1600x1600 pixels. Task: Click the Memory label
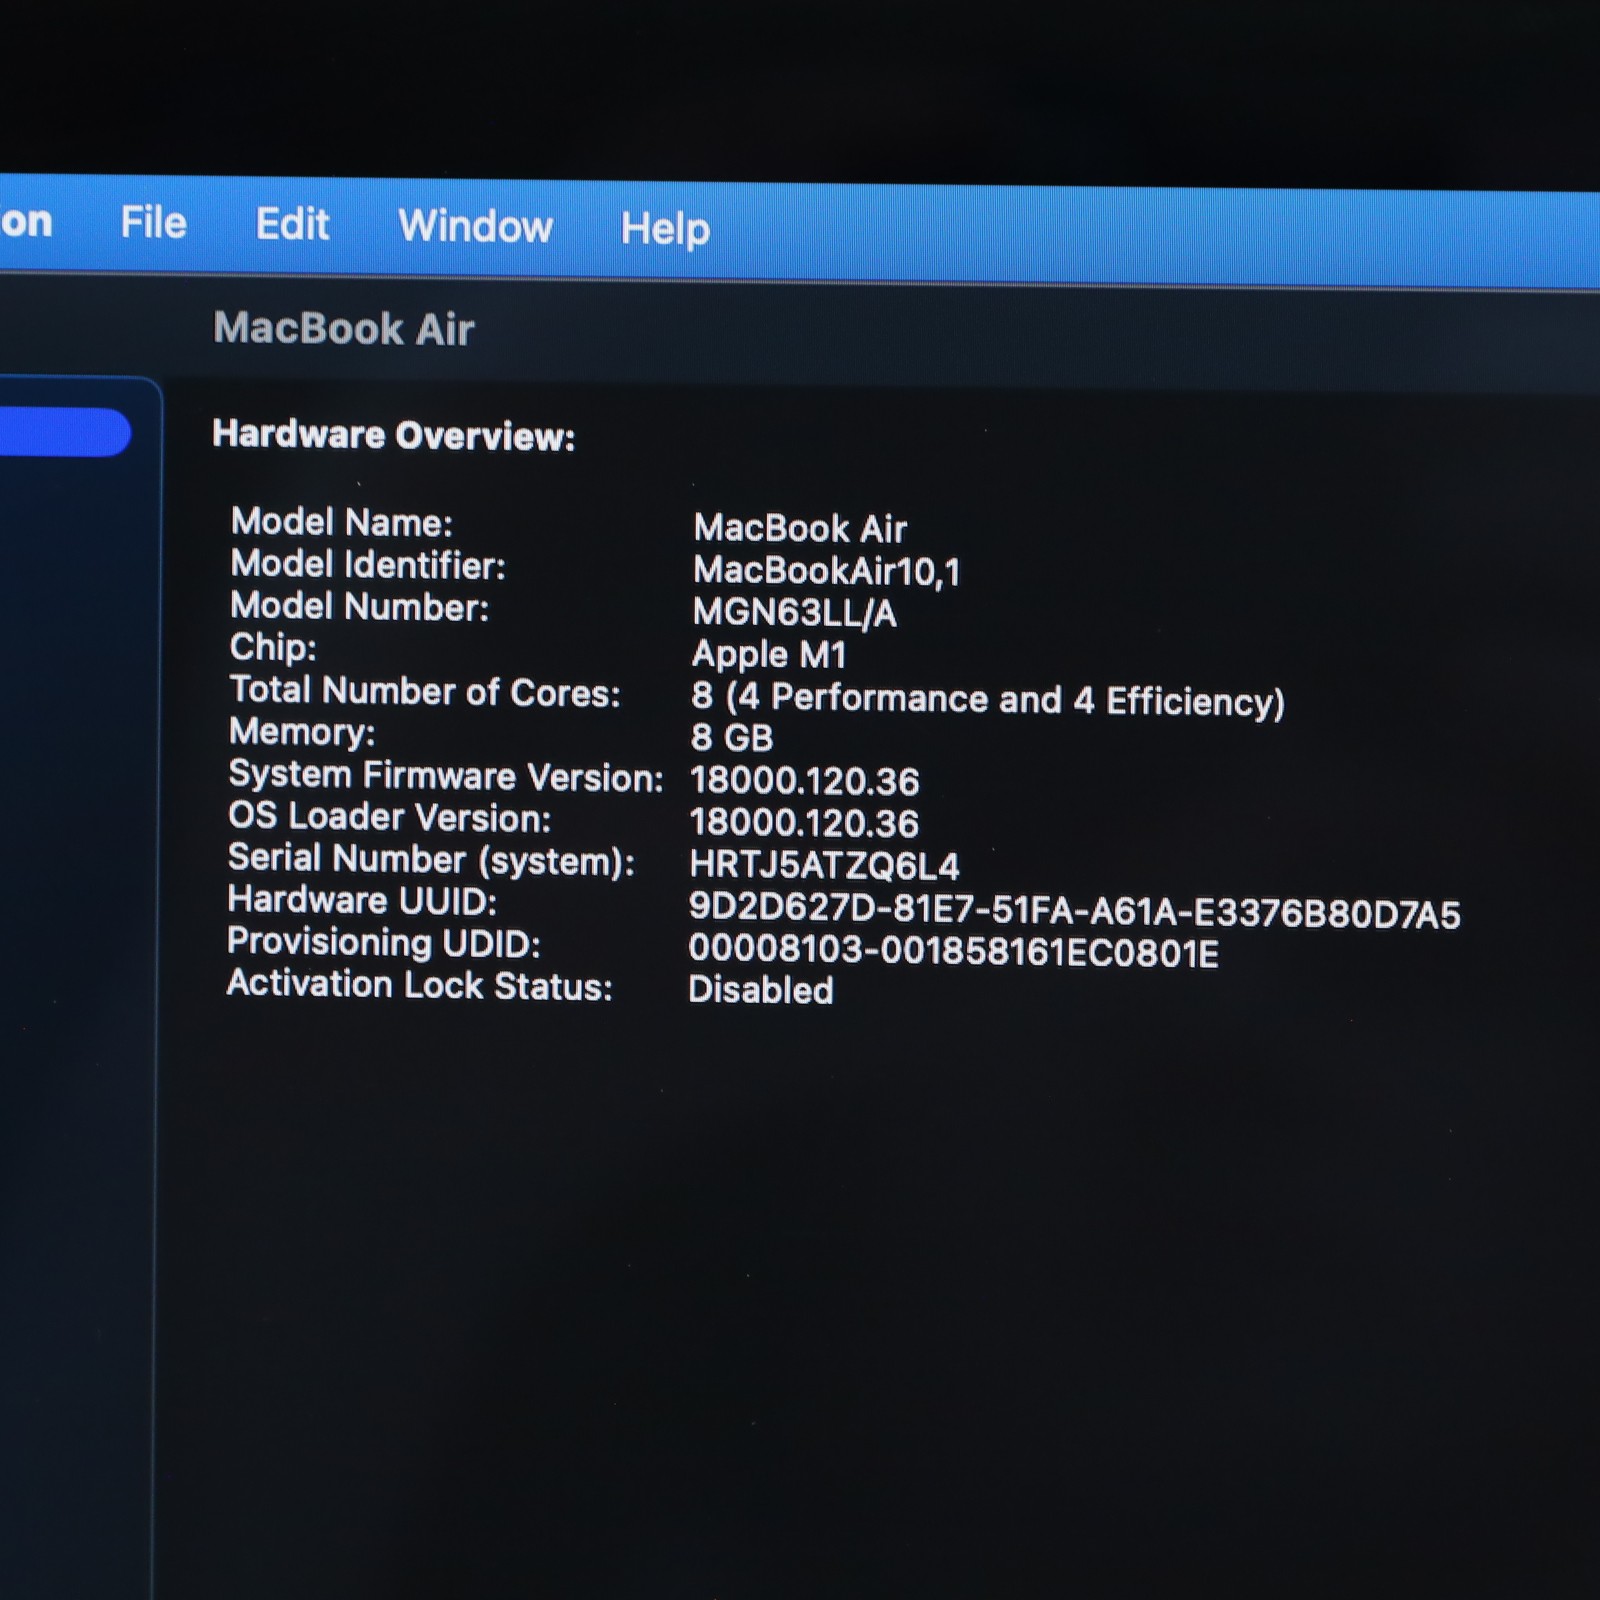click(x=302, y=732)
